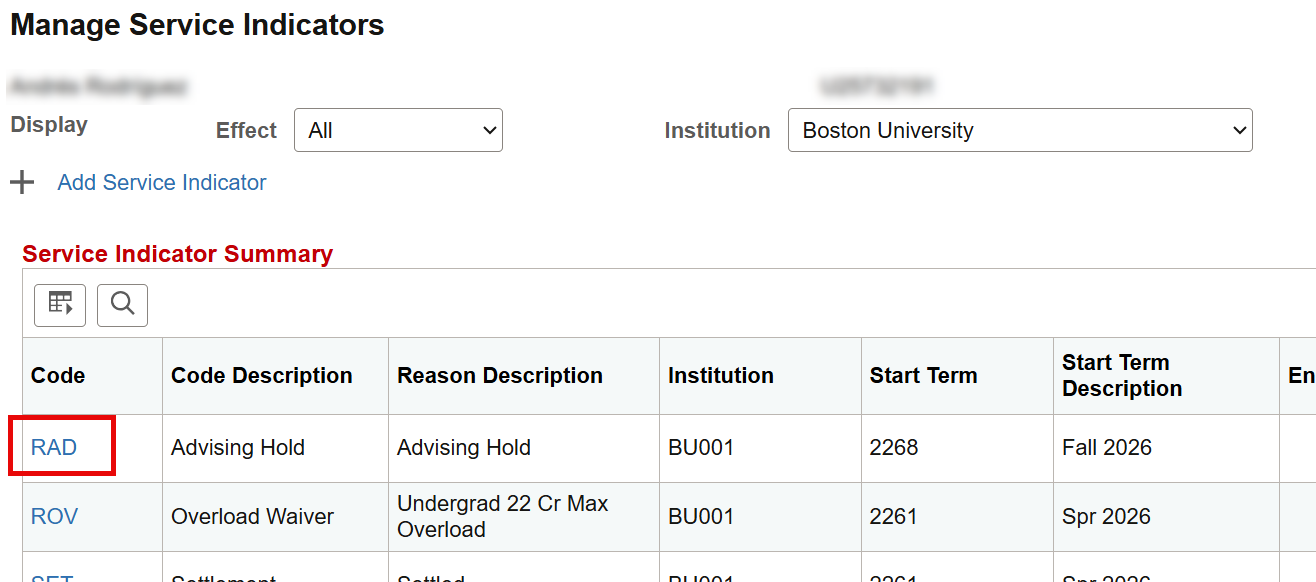Click the Service Indicator Summary heading
The height and width of the screenshot is (582, 1316).
pos(177,254)
